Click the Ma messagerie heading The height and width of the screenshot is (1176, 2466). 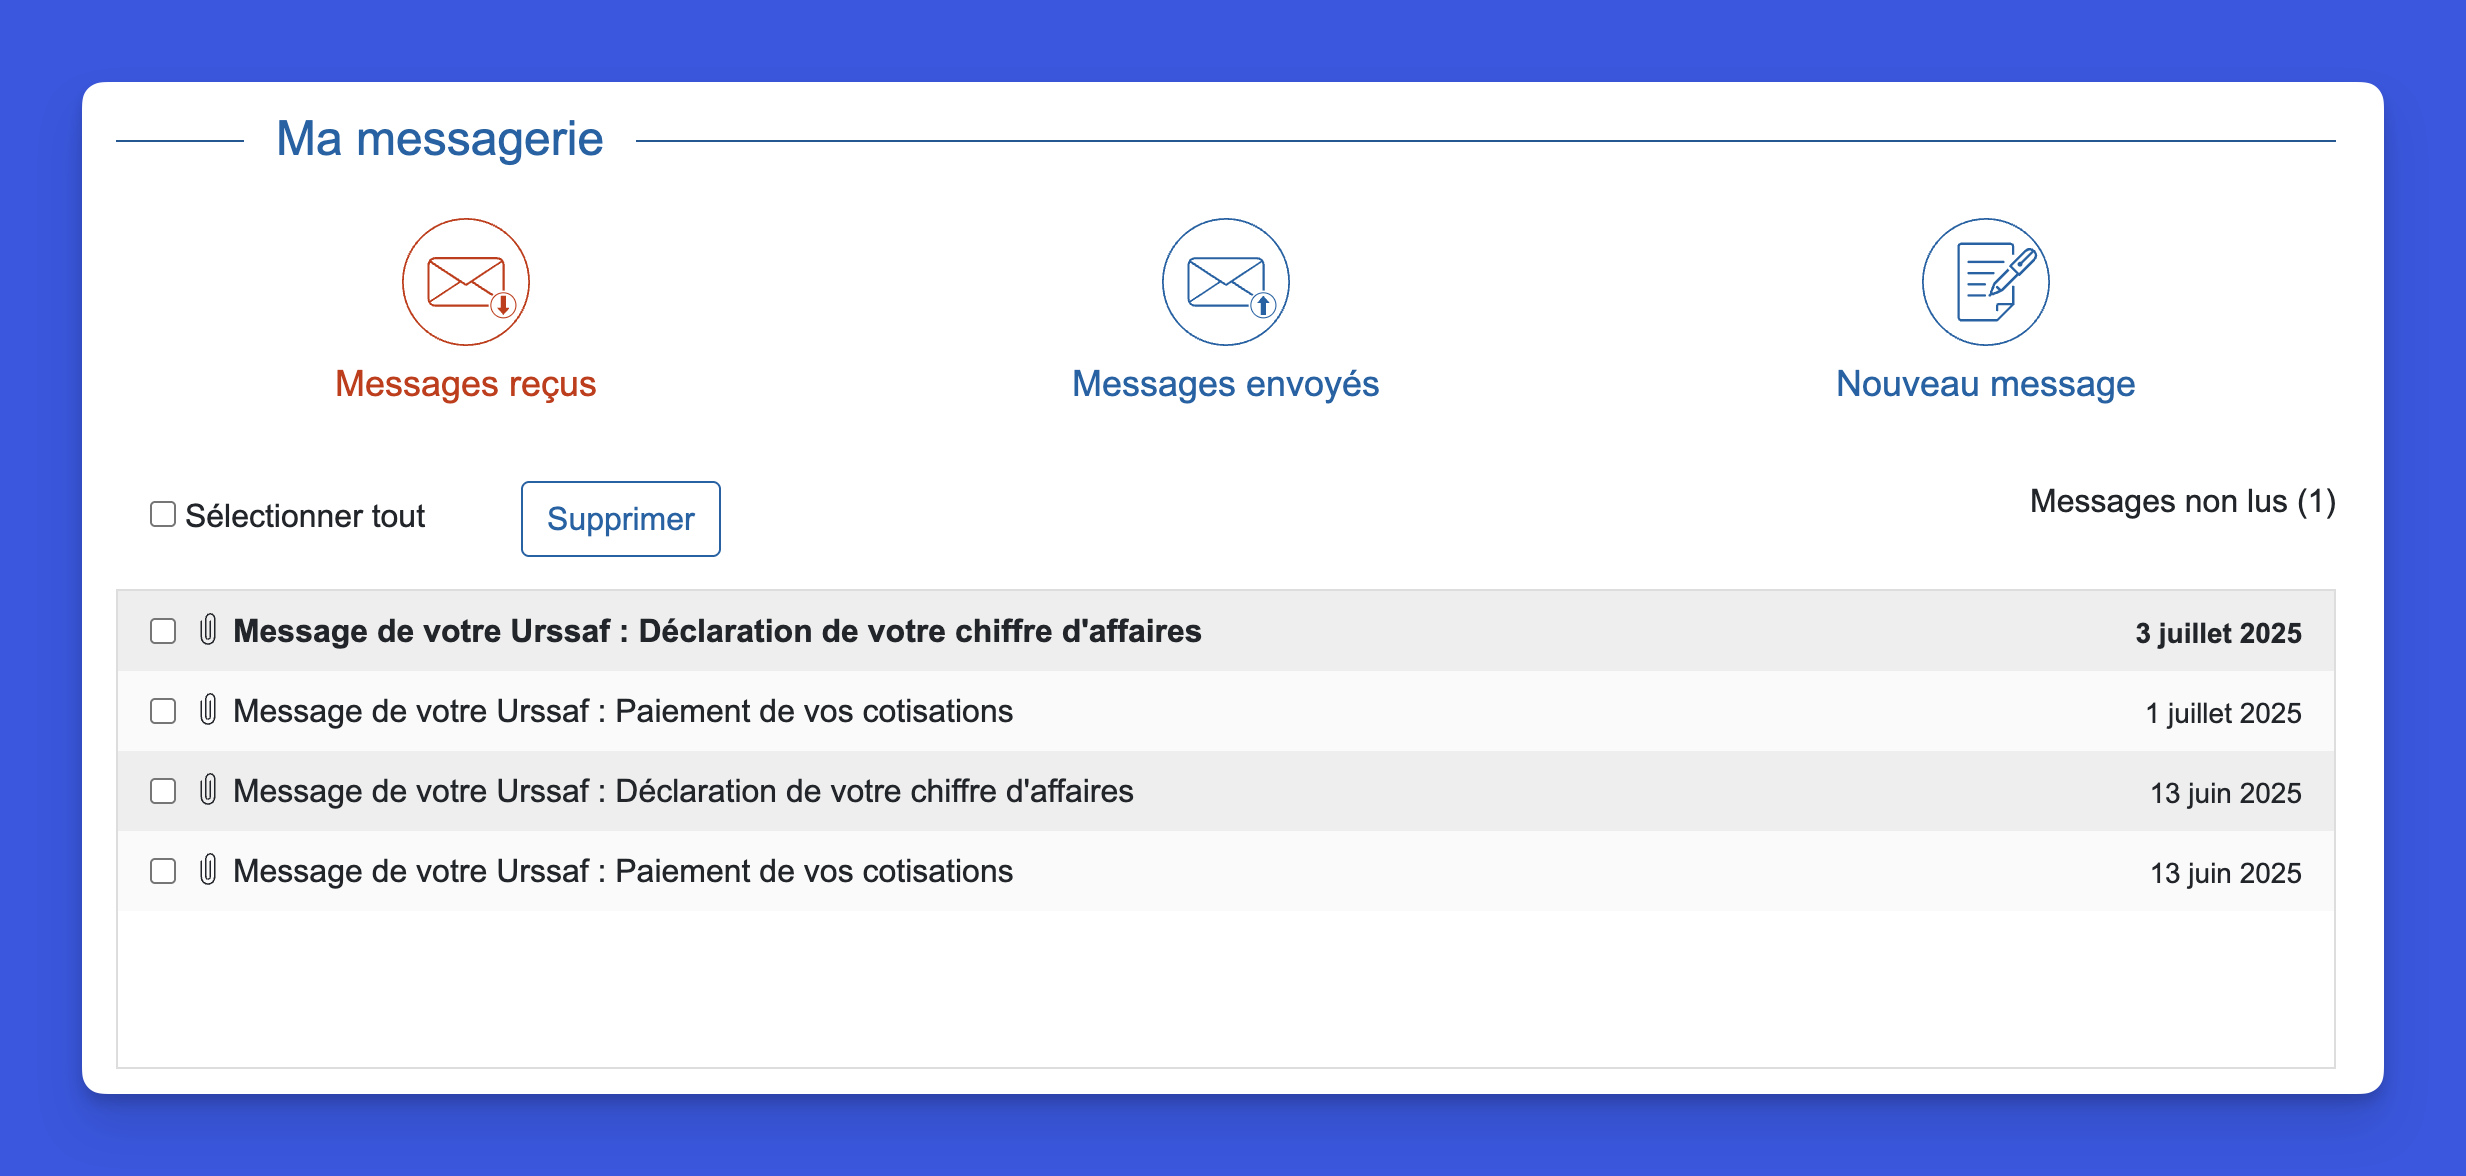(x=440, y=139)
